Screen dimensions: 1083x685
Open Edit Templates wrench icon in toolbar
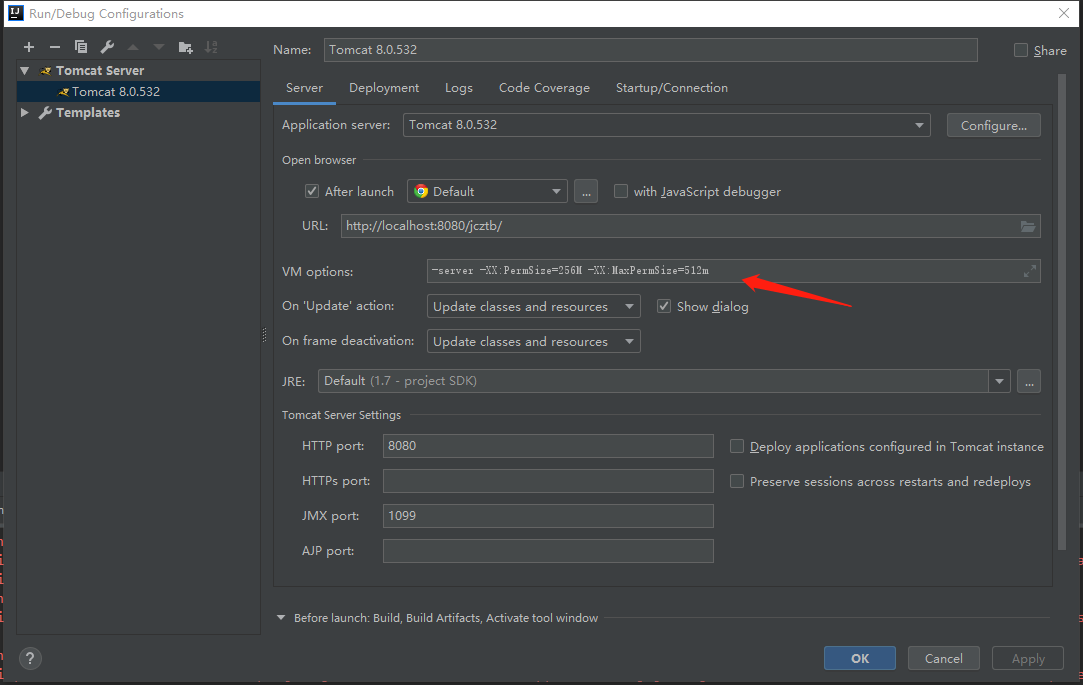click(x=107, y=47)
